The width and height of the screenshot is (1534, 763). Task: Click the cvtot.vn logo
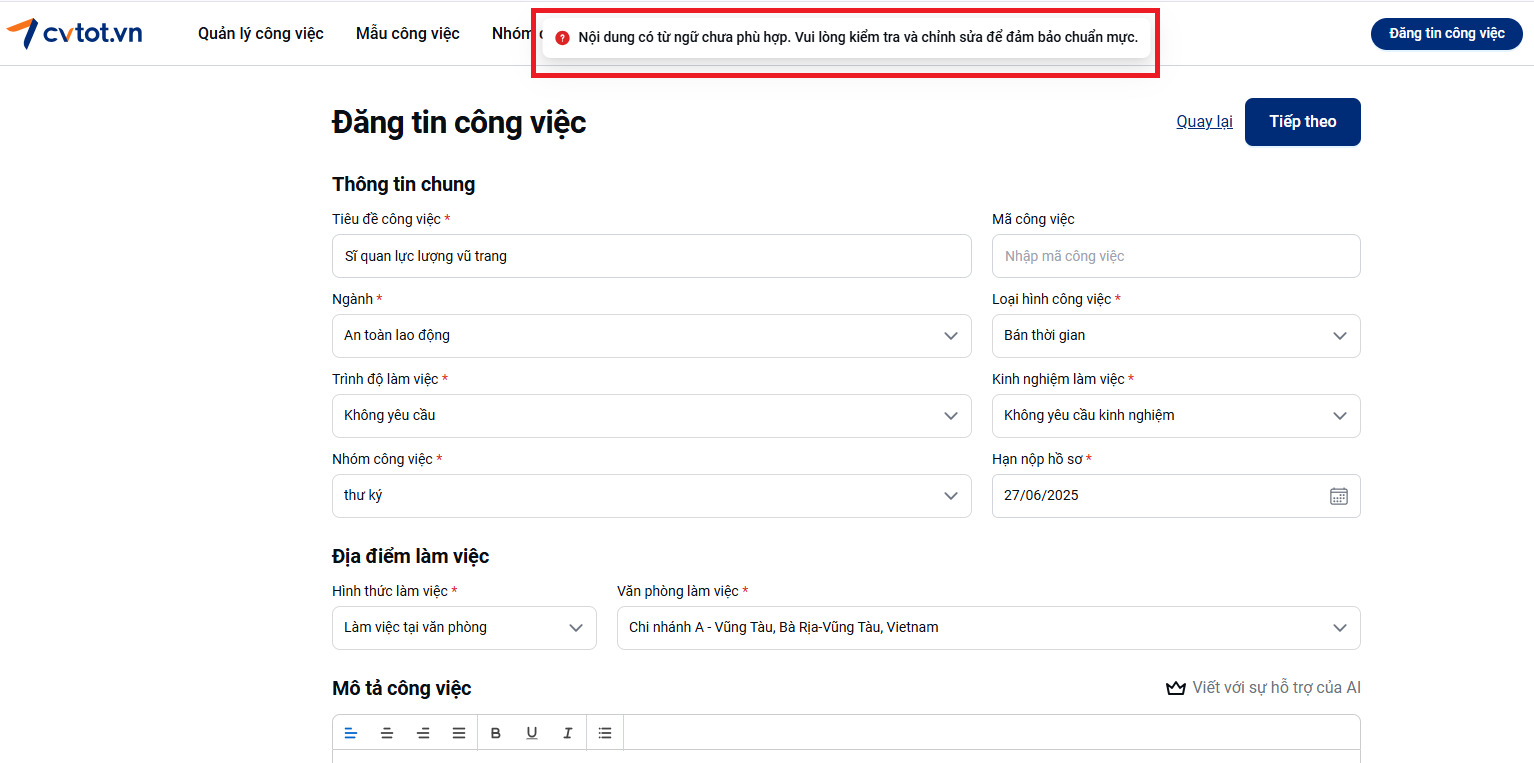(75, 33)
